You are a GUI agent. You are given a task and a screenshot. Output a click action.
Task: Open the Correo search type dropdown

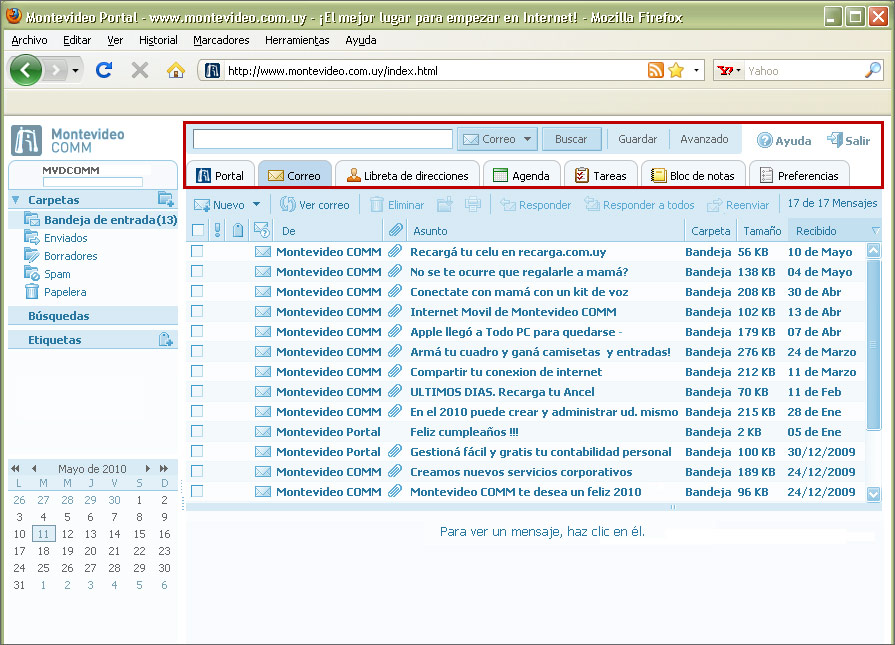(x=528, y=139)
